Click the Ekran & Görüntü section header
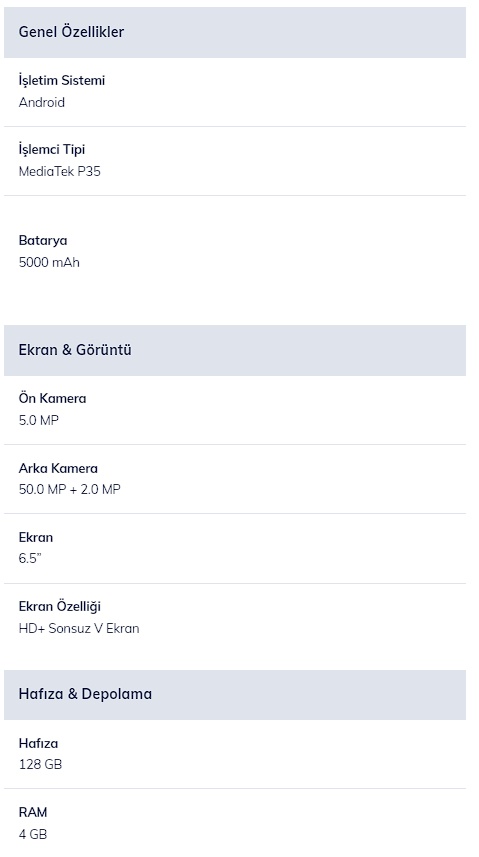The image size is (479, 857). [x=235, y=350]
